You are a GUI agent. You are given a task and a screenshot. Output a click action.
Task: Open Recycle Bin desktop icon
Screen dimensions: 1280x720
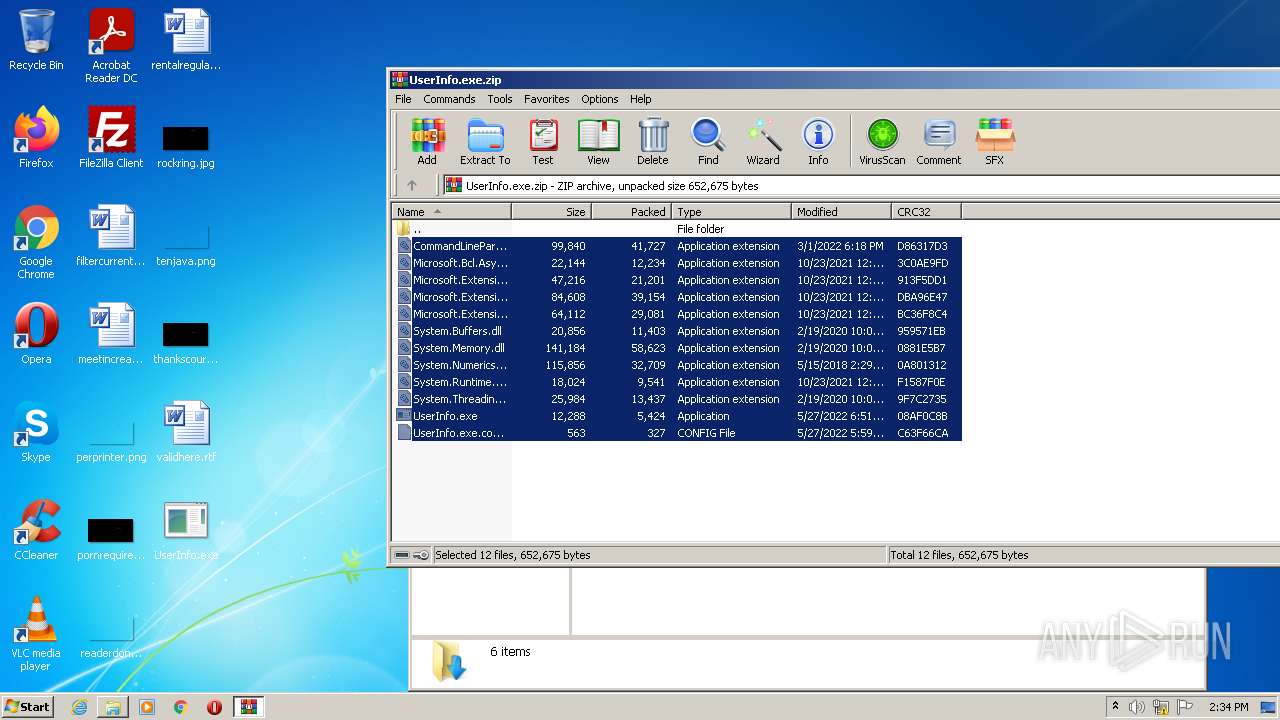click(x=36, y=41)
